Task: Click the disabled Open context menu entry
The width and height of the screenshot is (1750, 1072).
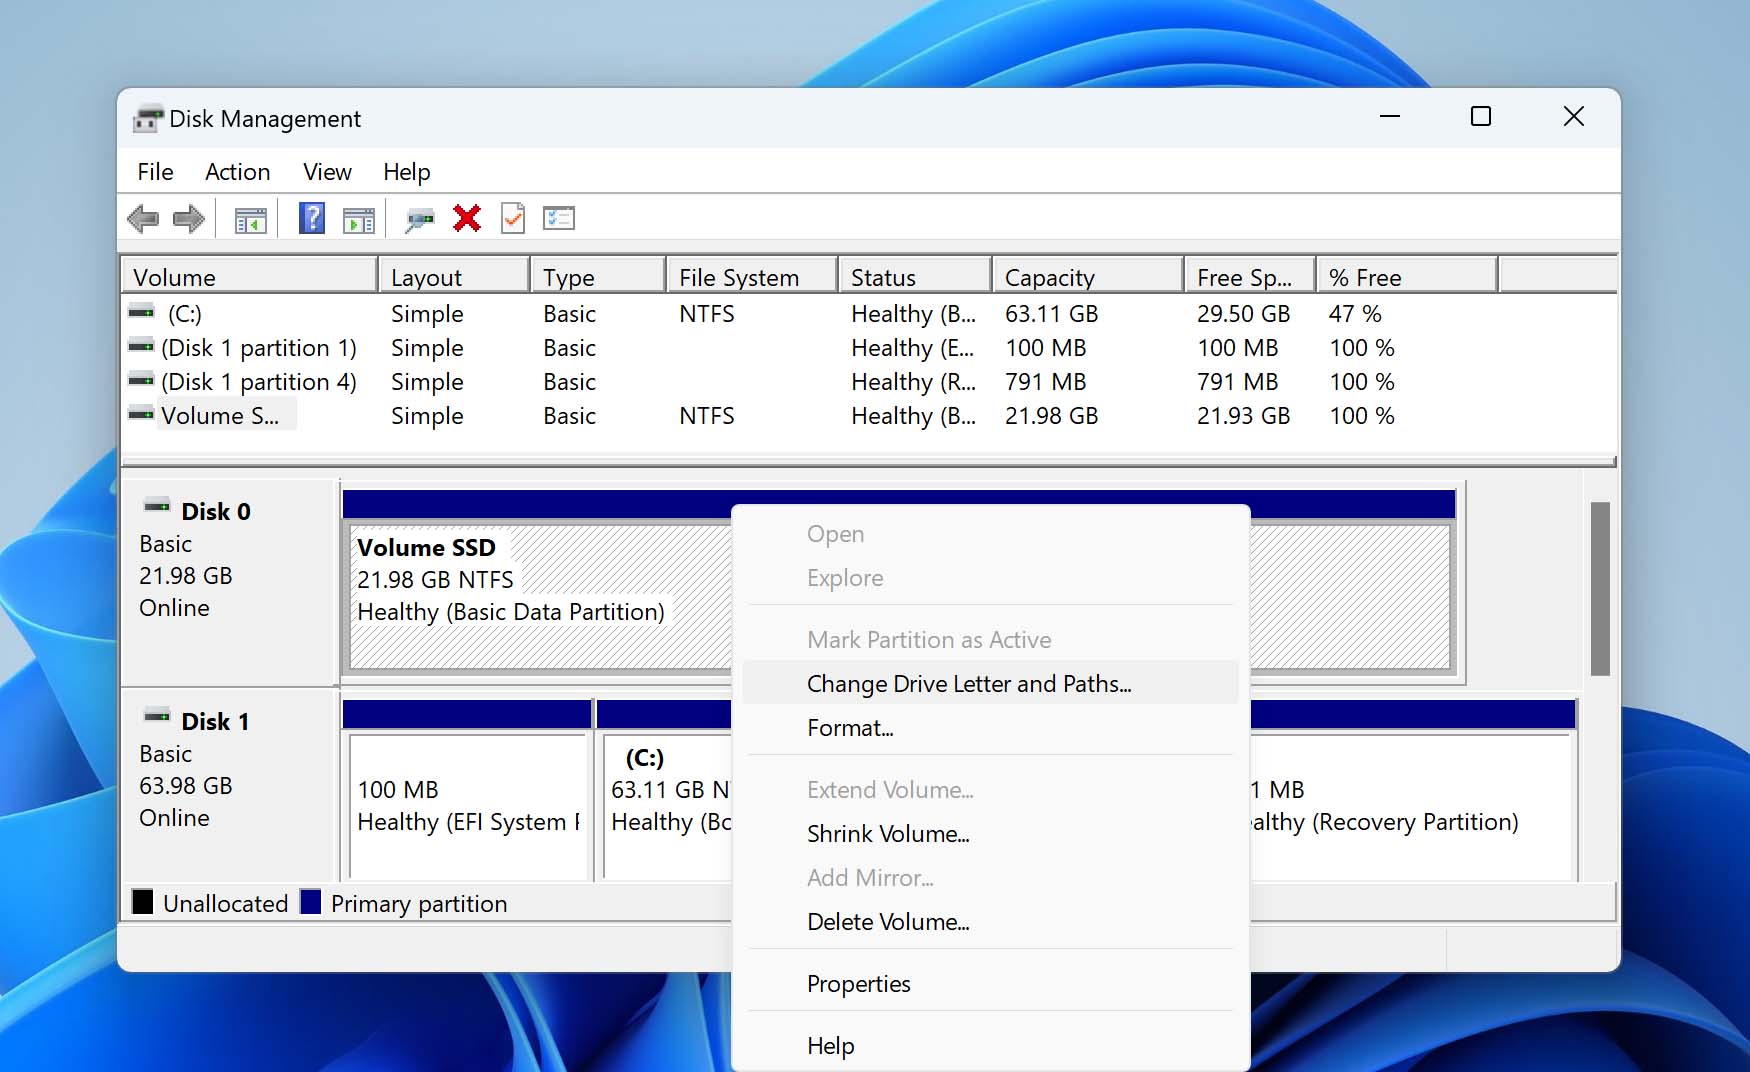Action: (x=990, y=533)
